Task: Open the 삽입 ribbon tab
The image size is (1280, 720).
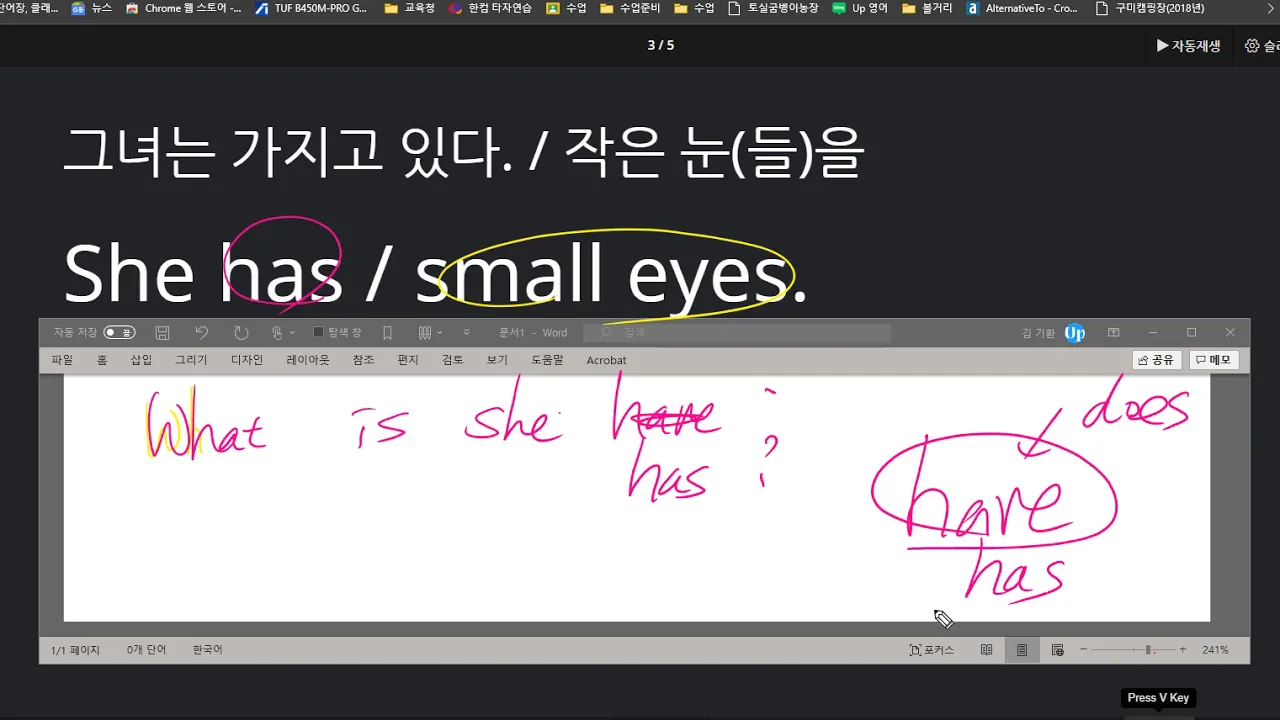Action: pyautogui.click(x=141, y=360)
